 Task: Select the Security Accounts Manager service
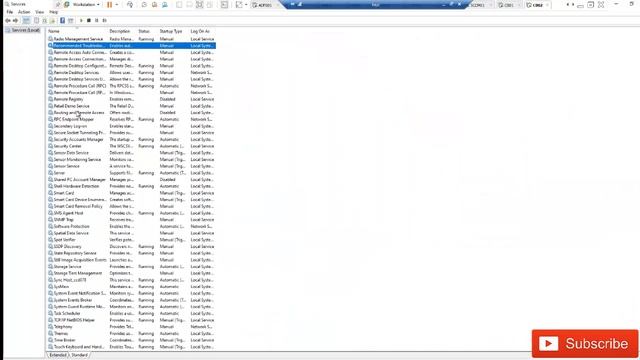[x=131, y=140]
